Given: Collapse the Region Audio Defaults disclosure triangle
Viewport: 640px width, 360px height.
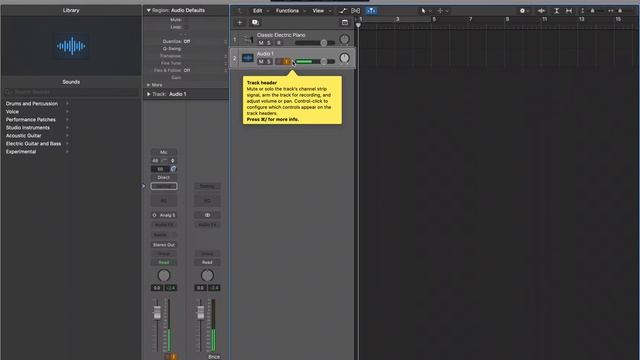Looking at the screenshot, I should click(149, 10).
